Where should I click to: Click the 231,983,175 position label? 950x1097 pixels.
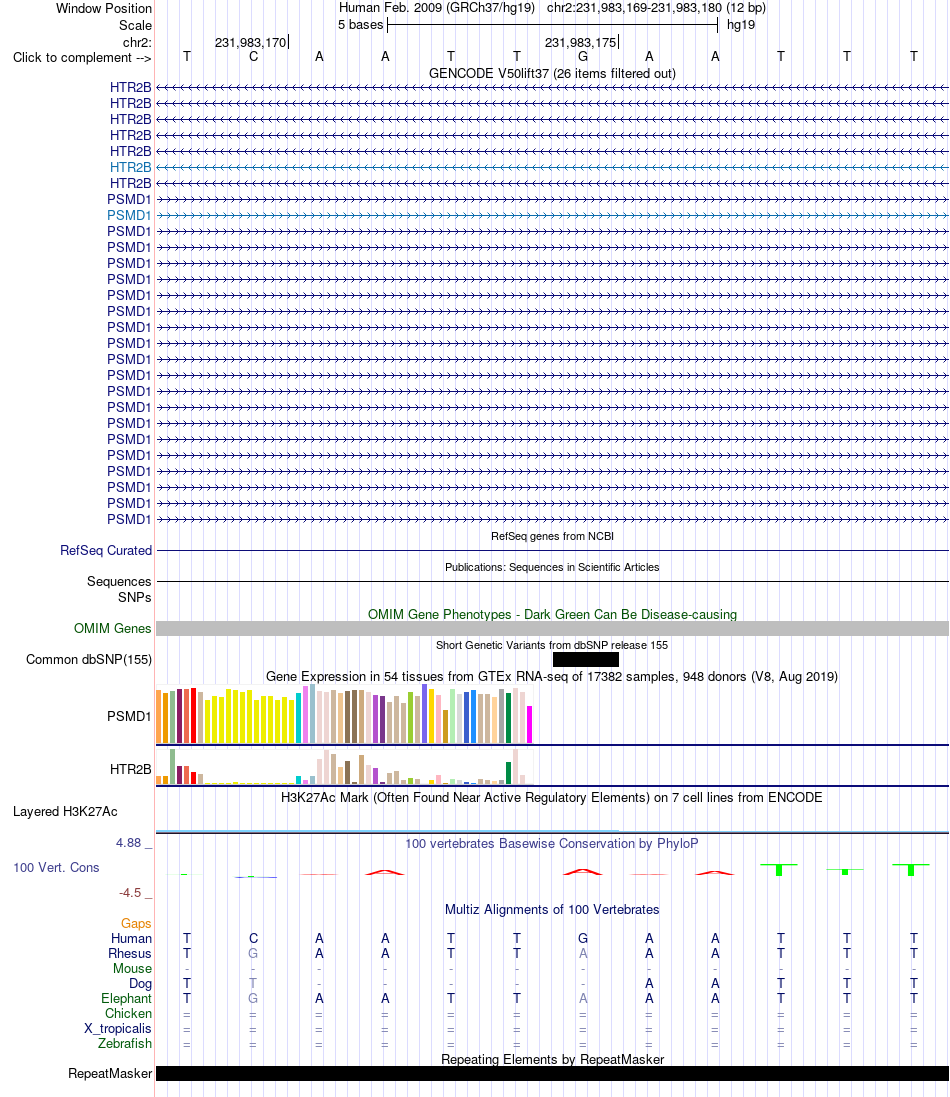point(581,43)
